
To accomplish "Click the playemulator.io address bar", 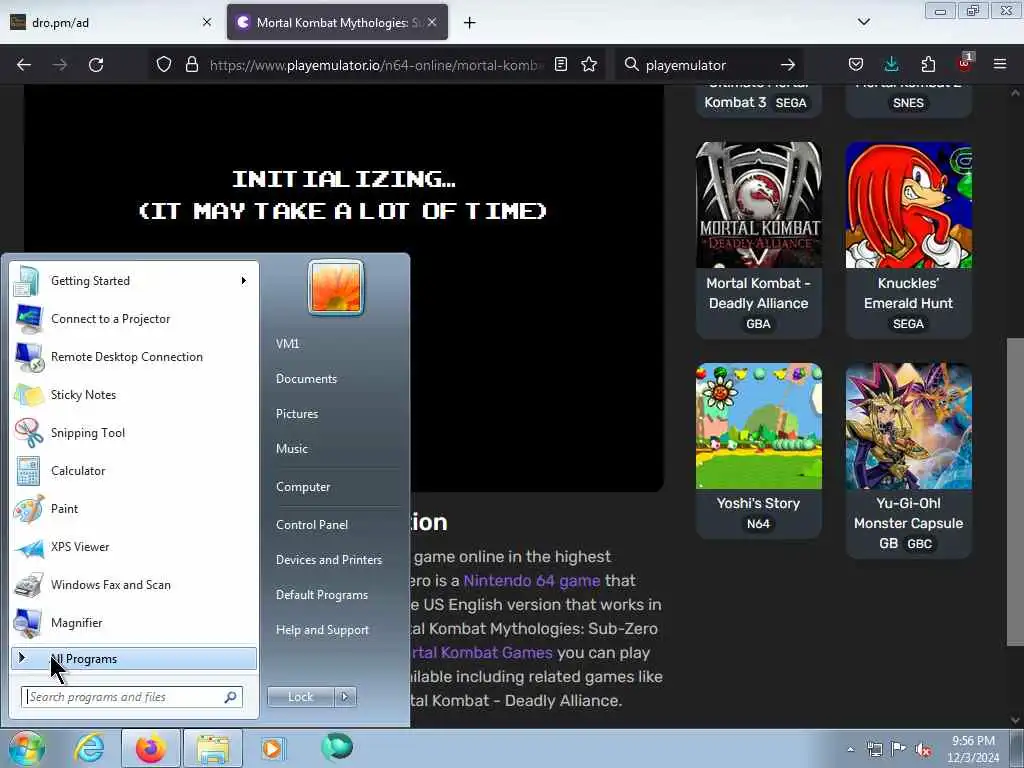I will [x=376, y=65].
